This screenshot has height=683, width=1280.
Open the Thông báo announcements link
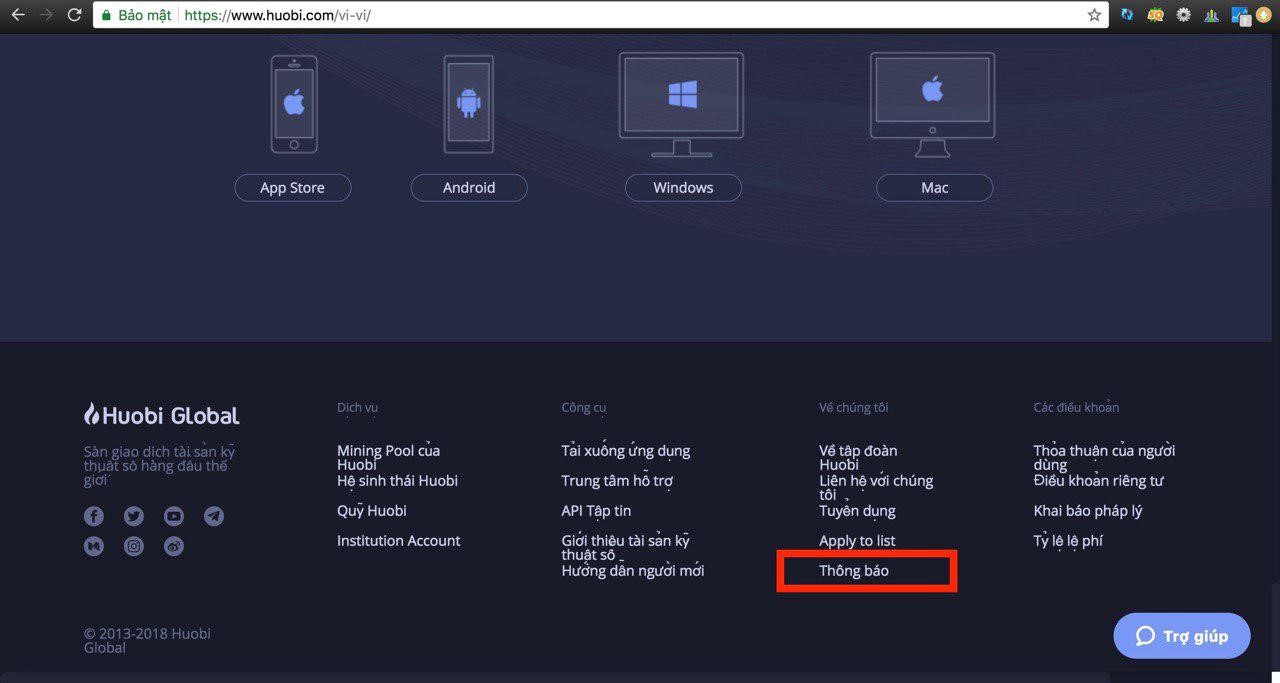tap(854, 571)
